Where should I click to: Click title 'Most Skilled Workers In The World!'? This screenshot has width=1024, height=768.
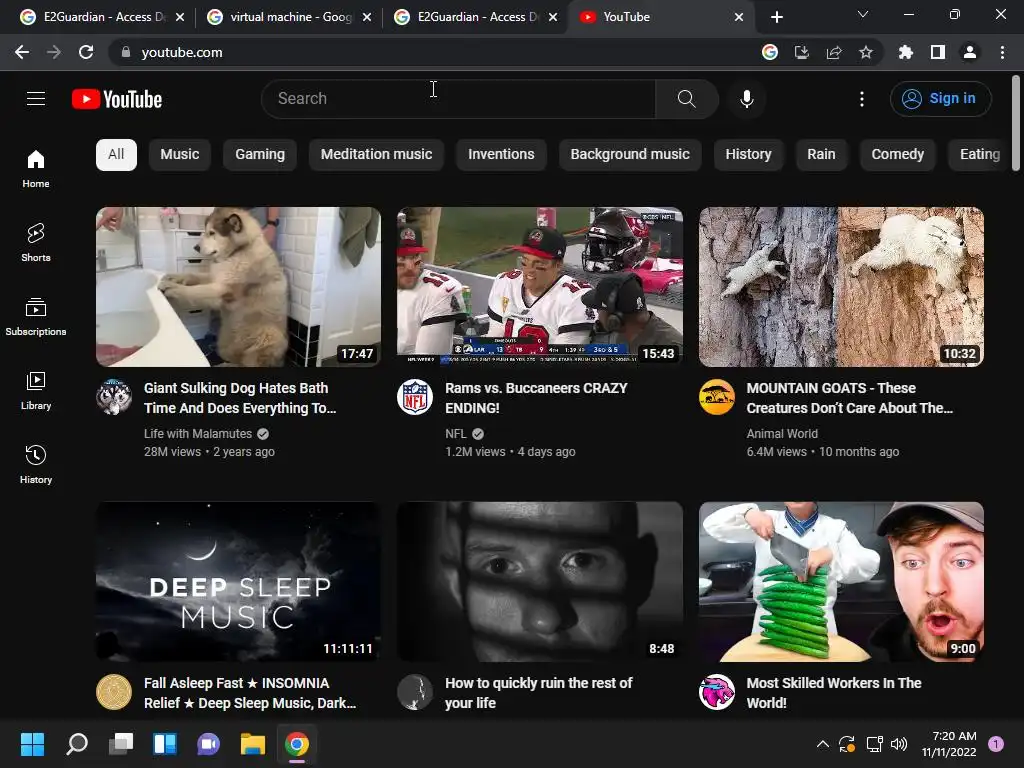coord(834,693)
